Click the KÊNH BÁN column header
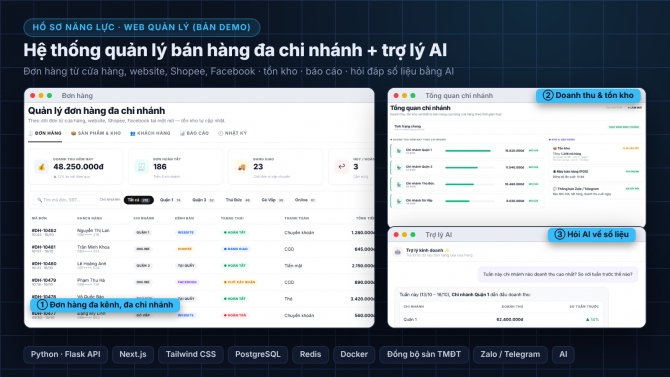 (184, 218)
